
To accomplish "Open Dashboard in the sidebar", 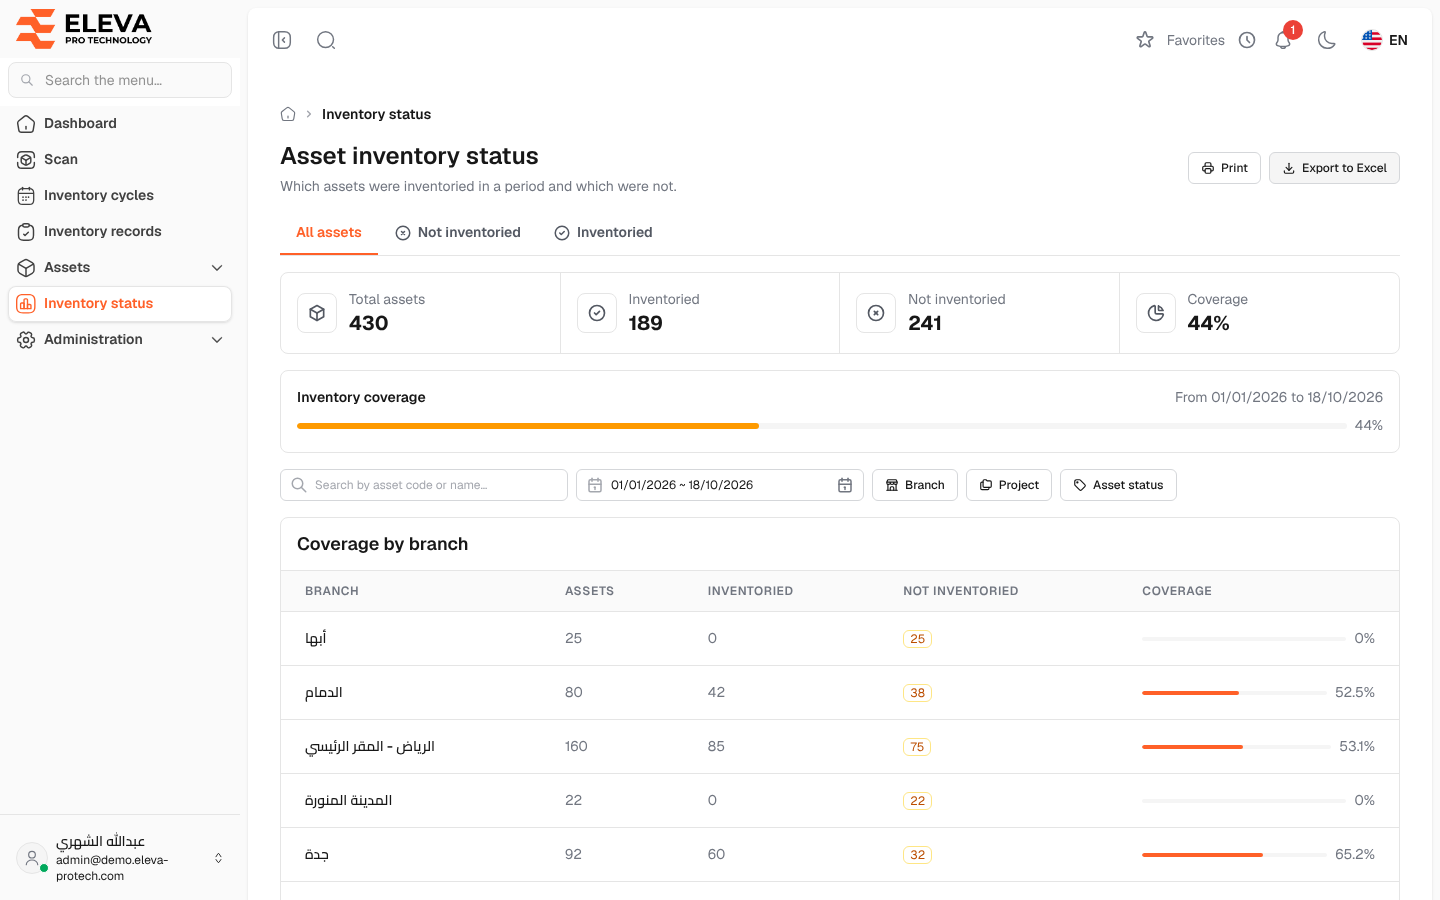I will 120,123.
